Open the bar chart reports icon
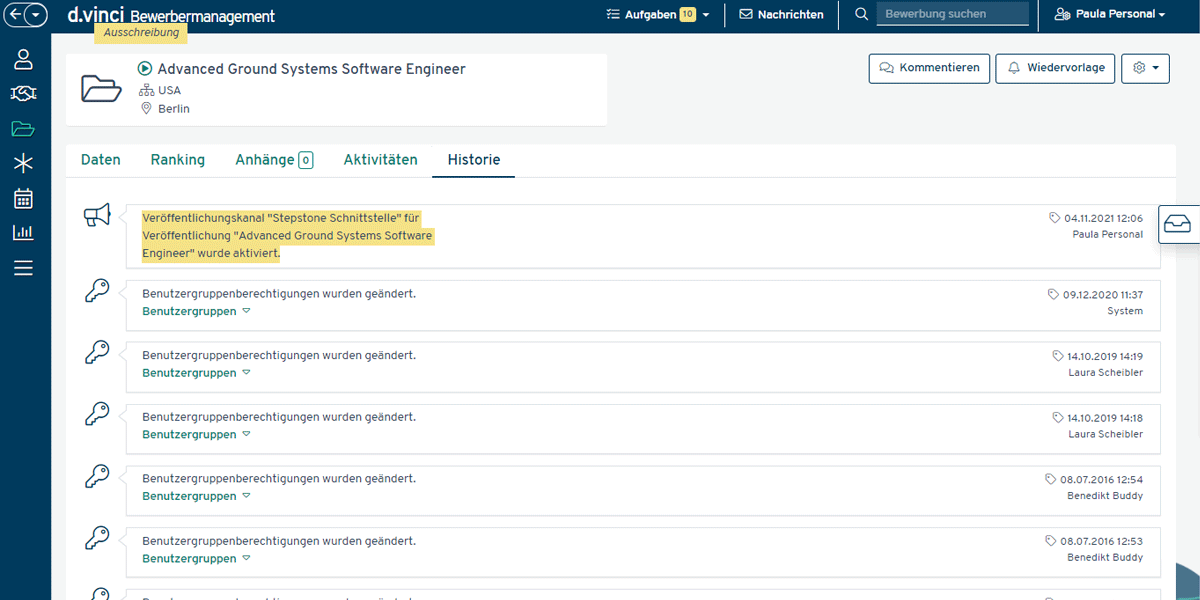The height and width of the screenshot is (600, 1200). click(x=23, y=232)
